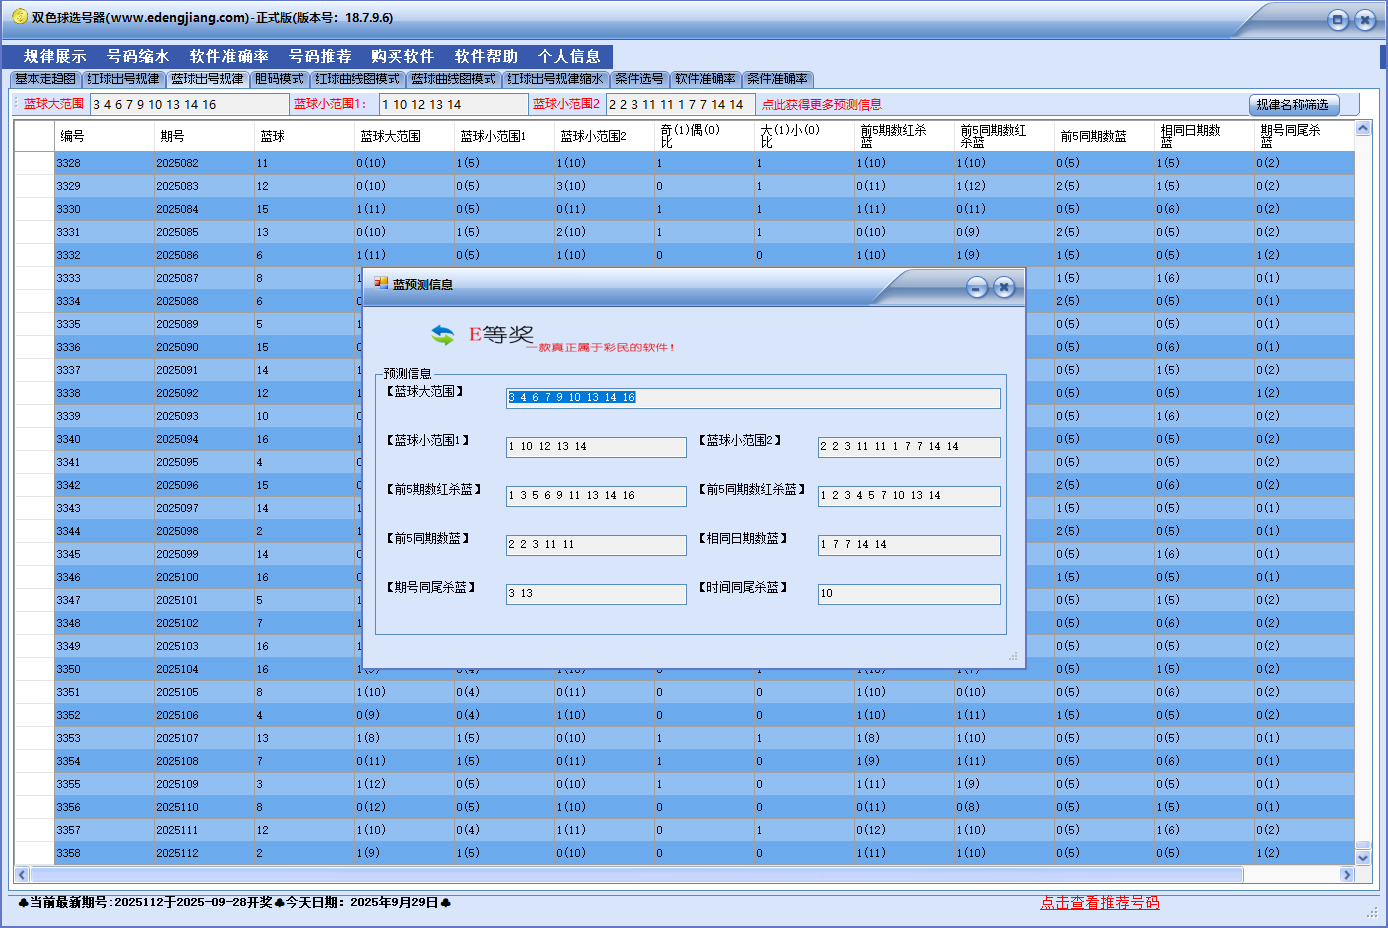Click the 时间同尾杀蓝 input field

tap(909, 594)
